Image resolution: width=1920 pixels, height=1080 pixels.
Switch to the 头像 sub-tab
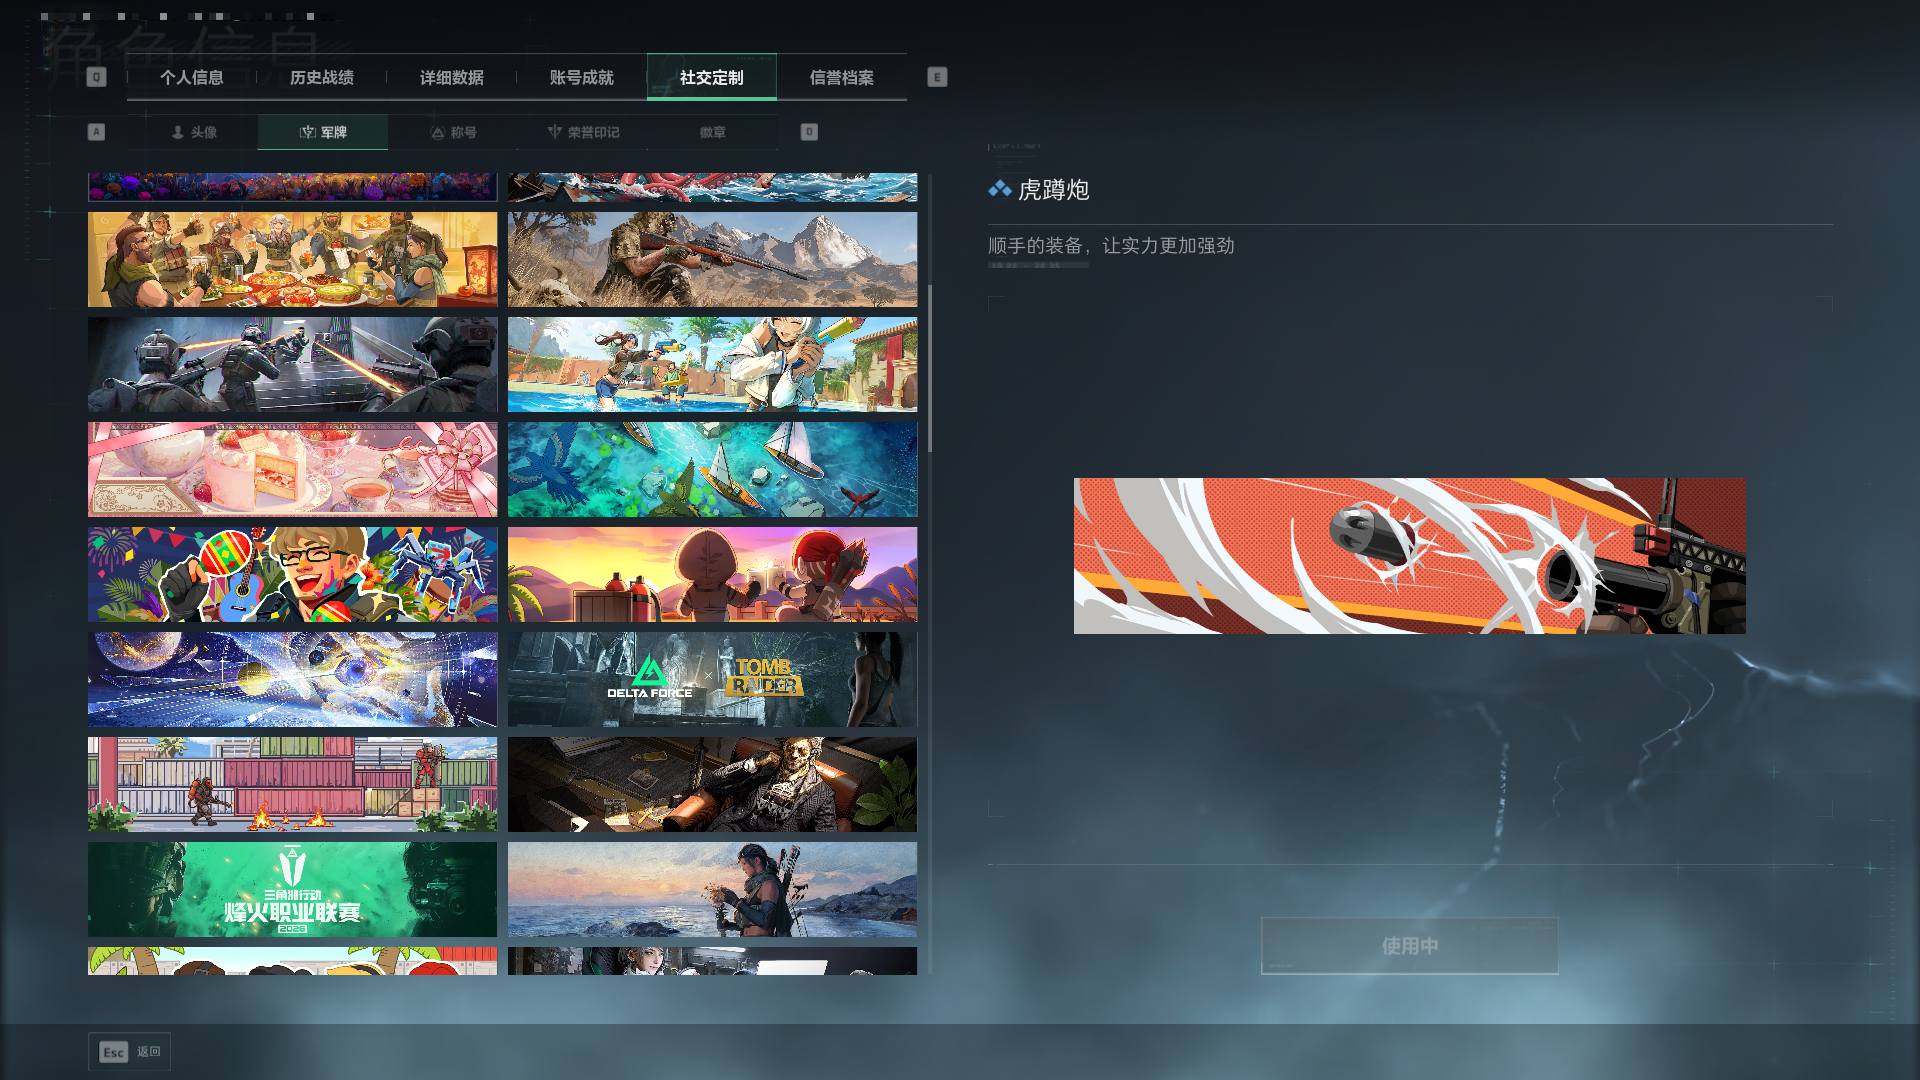[x=193, y=132]
